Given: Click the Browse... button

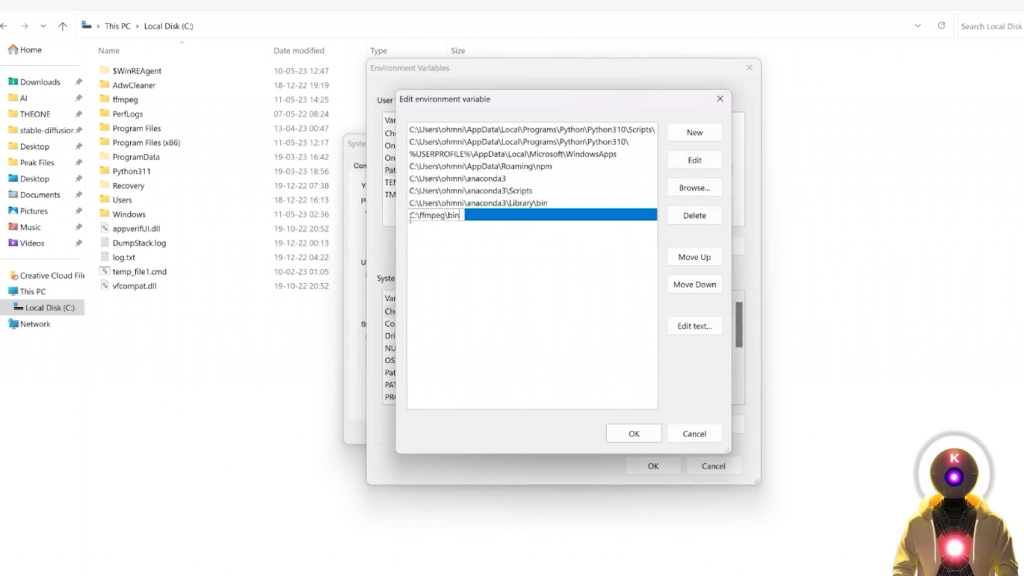Looking at the screenshot, I should click(694, 188).
